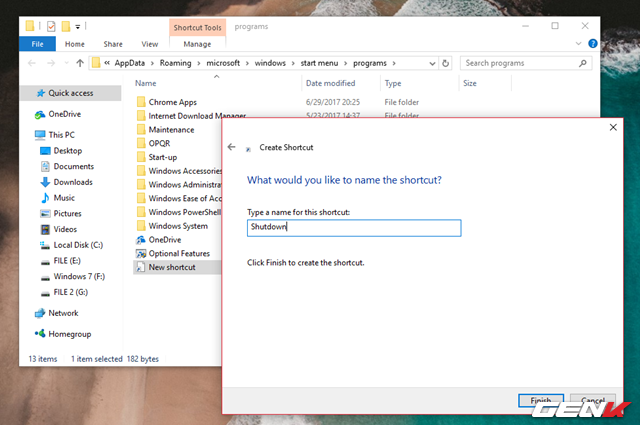Sort by the Name column header
The image size is (640, 425).
pyautogui.click(x=145, y=83)
